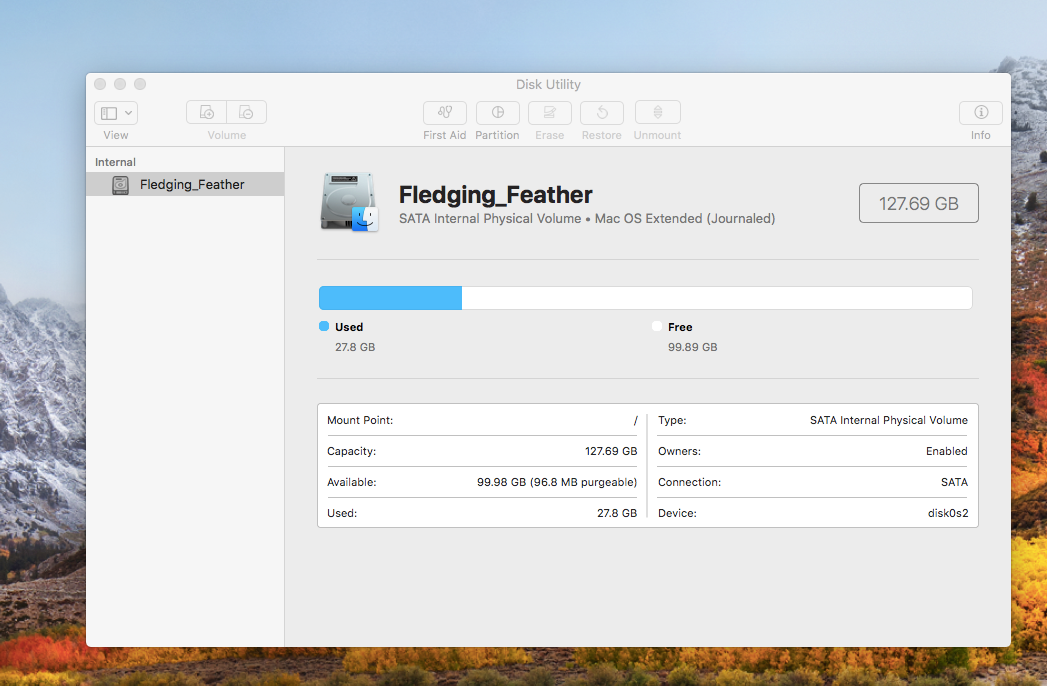Click the Used 27.8 GB table value
This screenshot has height=686, width=1047.
pyautogui.click(x=617, y=513)
